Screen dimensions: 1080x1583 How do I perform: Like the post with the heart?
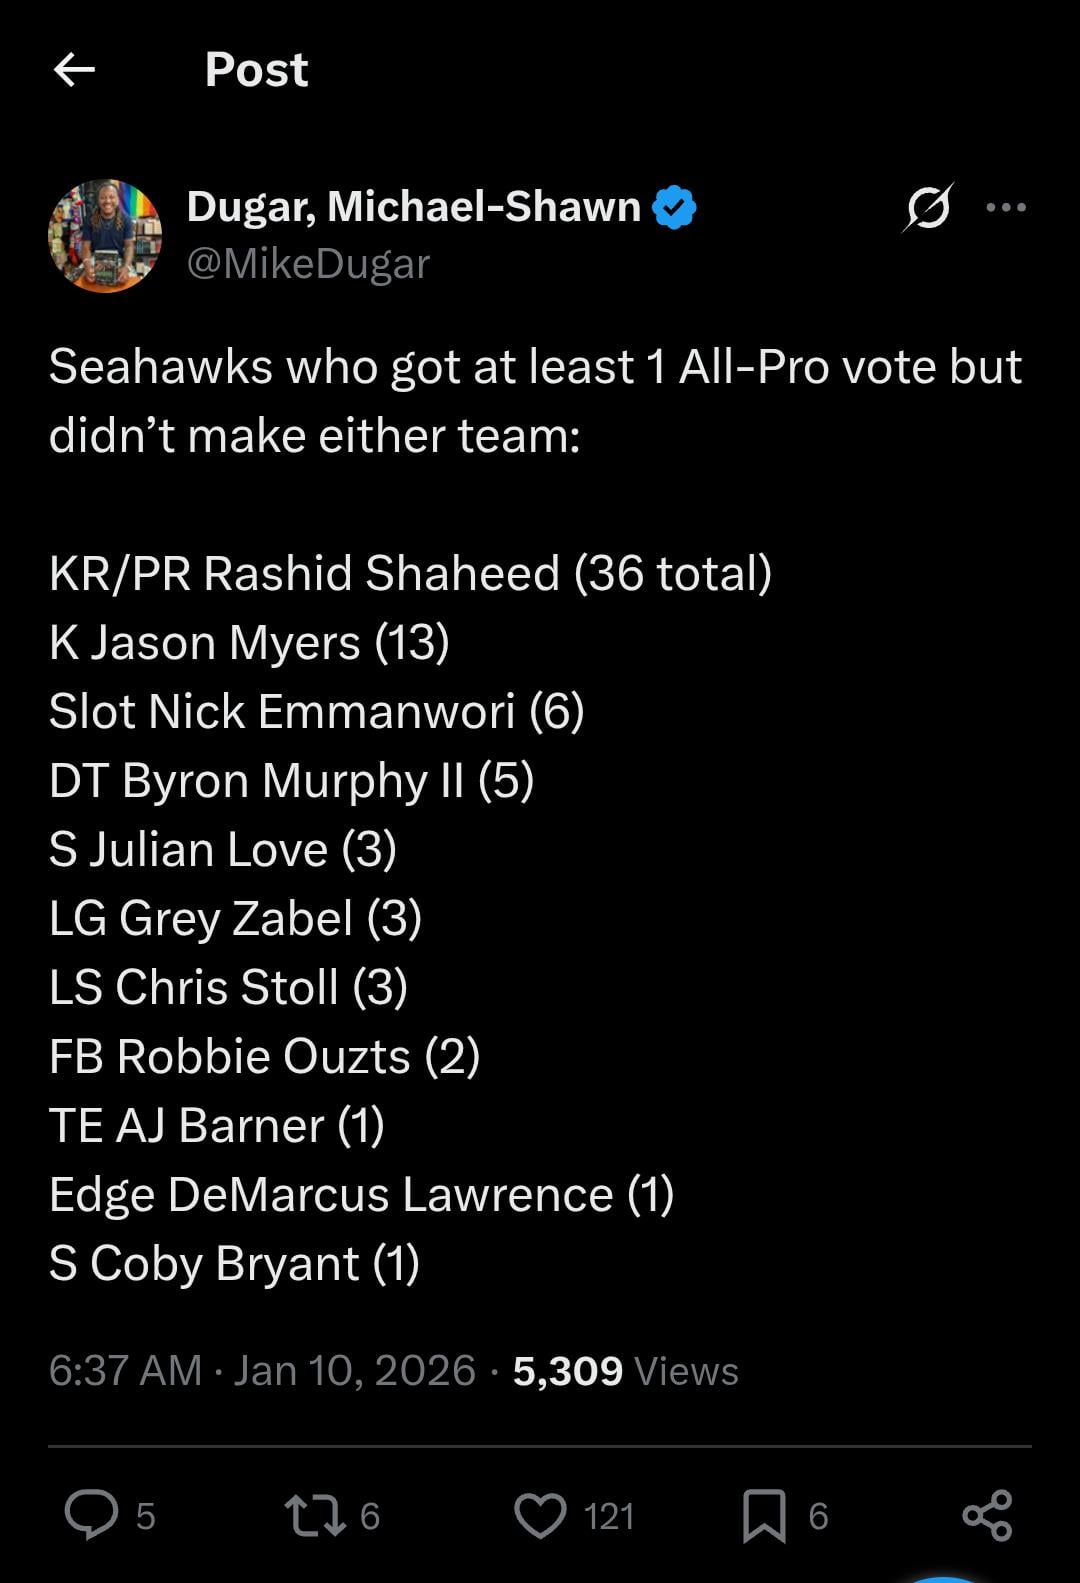click(x=540, y=1514)
